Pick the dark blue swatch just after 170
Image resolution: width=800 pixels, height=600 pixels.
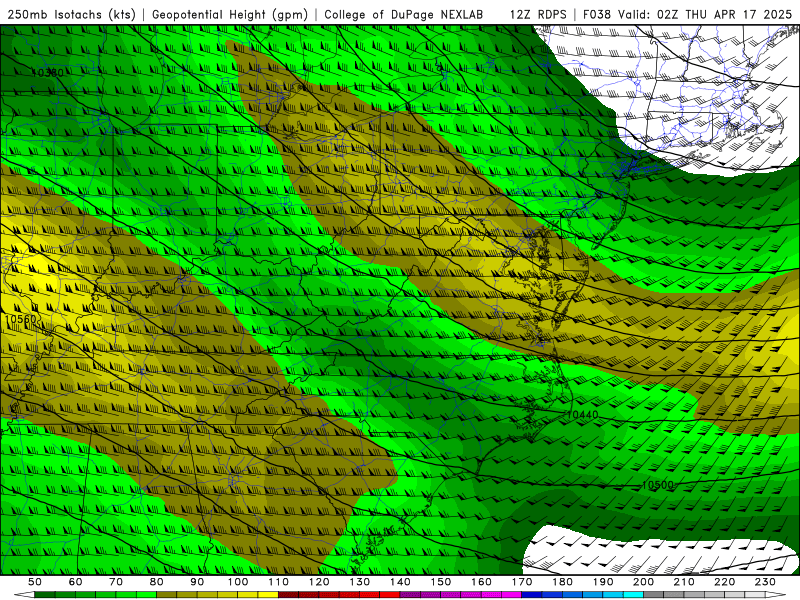(532, 595)
